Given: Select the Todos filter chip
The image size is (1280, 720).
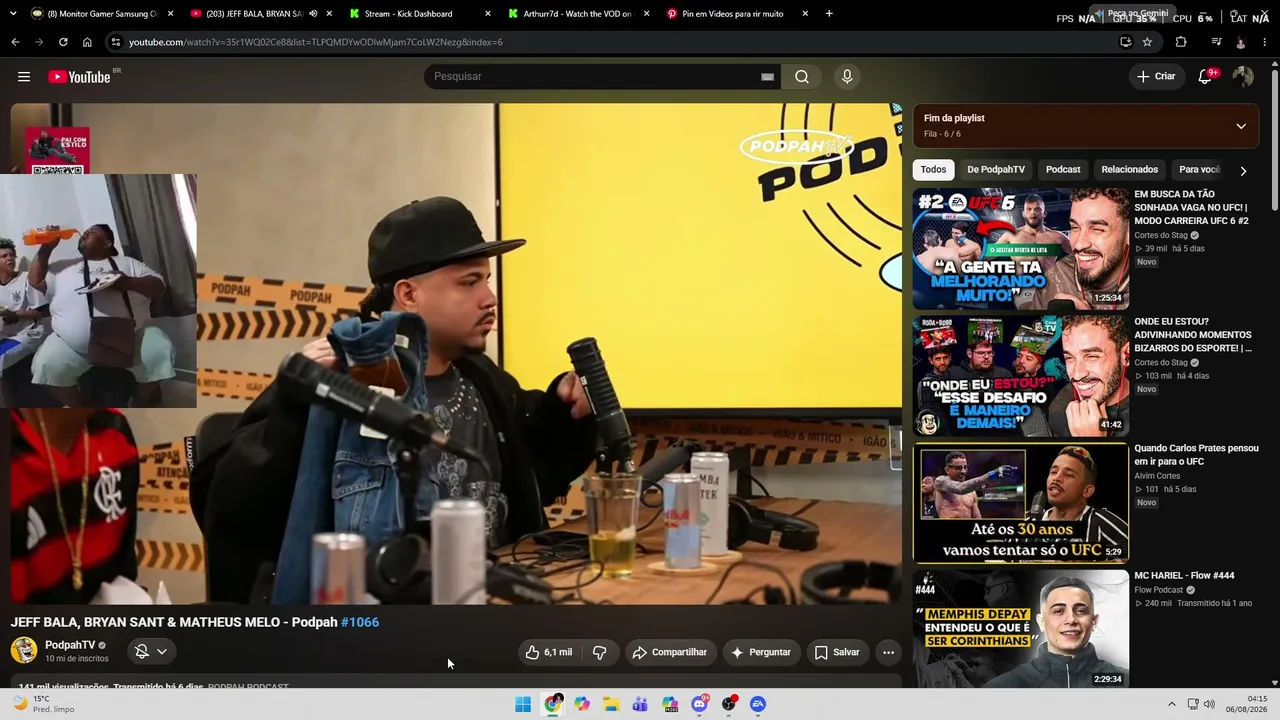Looking at the screenshot, I should pyautogui.click(x=933, y=170).
